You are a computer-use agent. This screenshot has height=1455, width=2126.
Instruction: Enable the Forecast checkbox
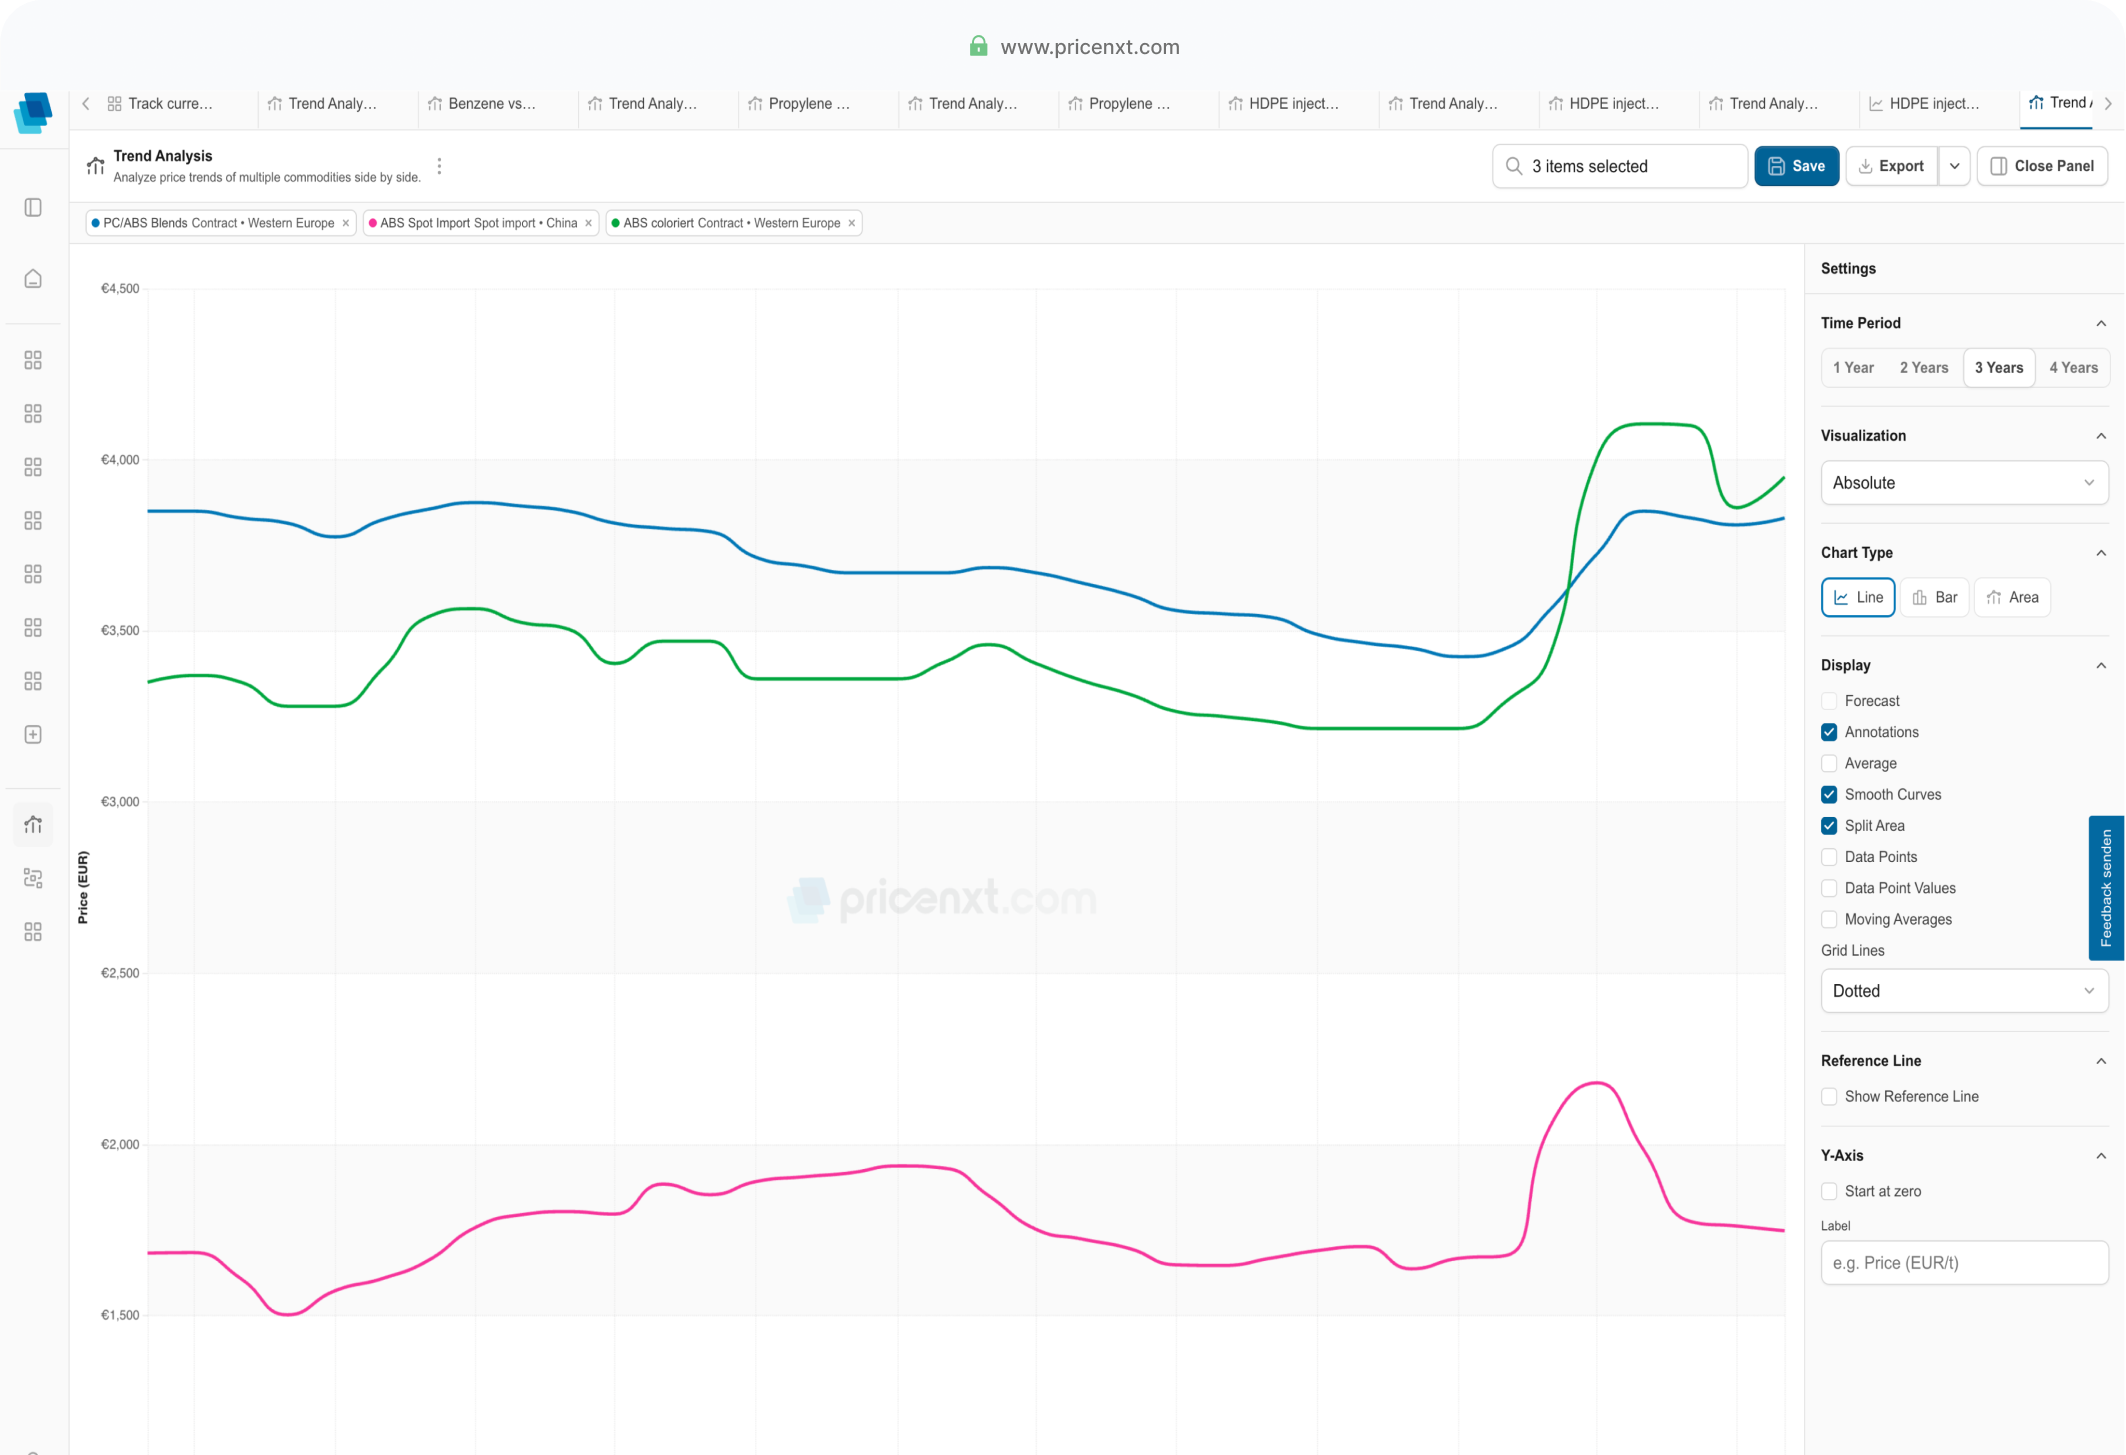[1829, 701]
